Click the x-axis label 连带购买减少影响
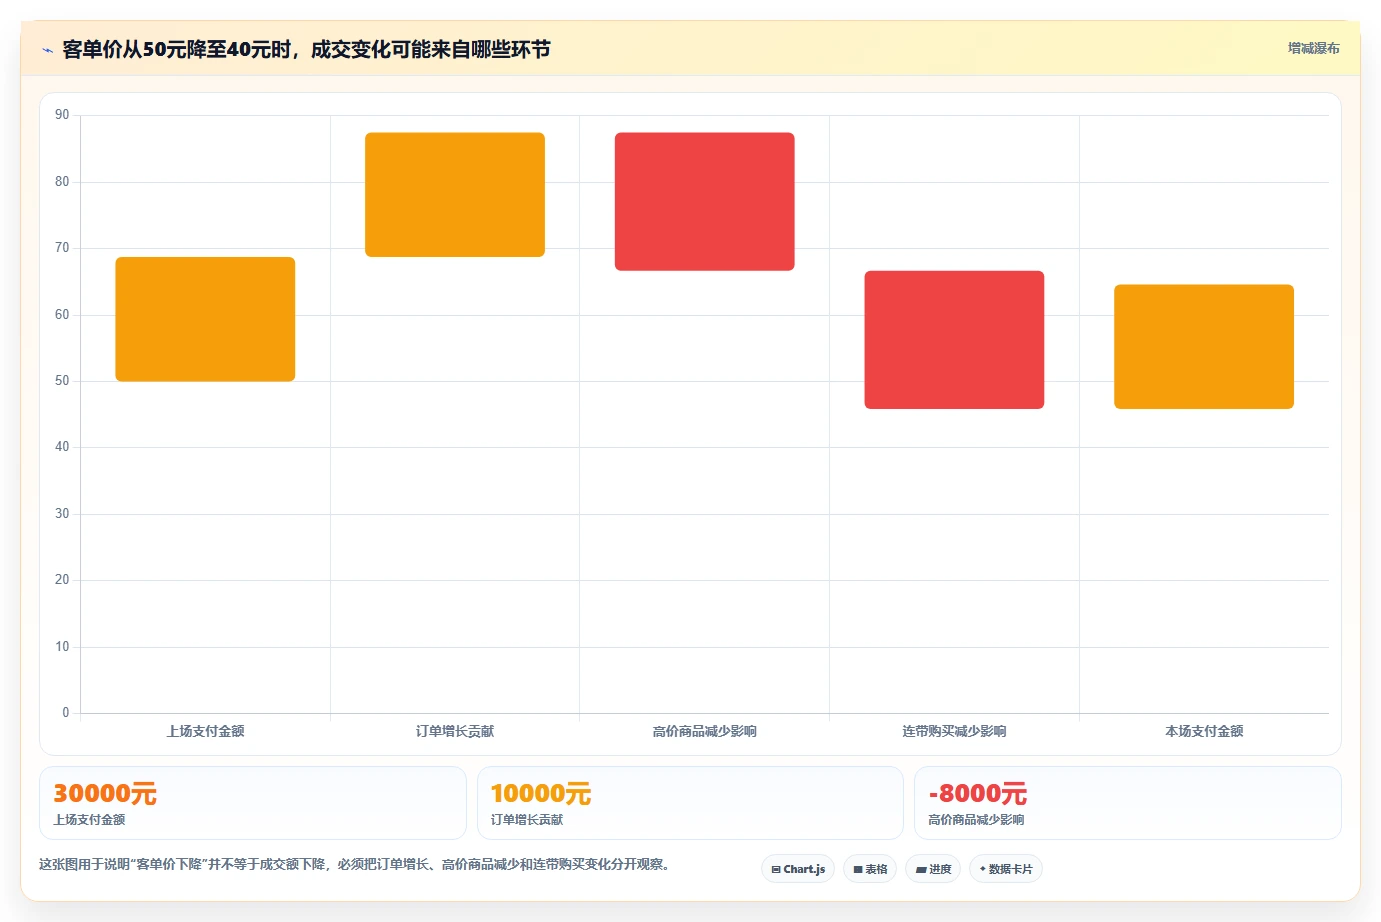Viewport: 1381px width, 922px height. click(954, 731)
